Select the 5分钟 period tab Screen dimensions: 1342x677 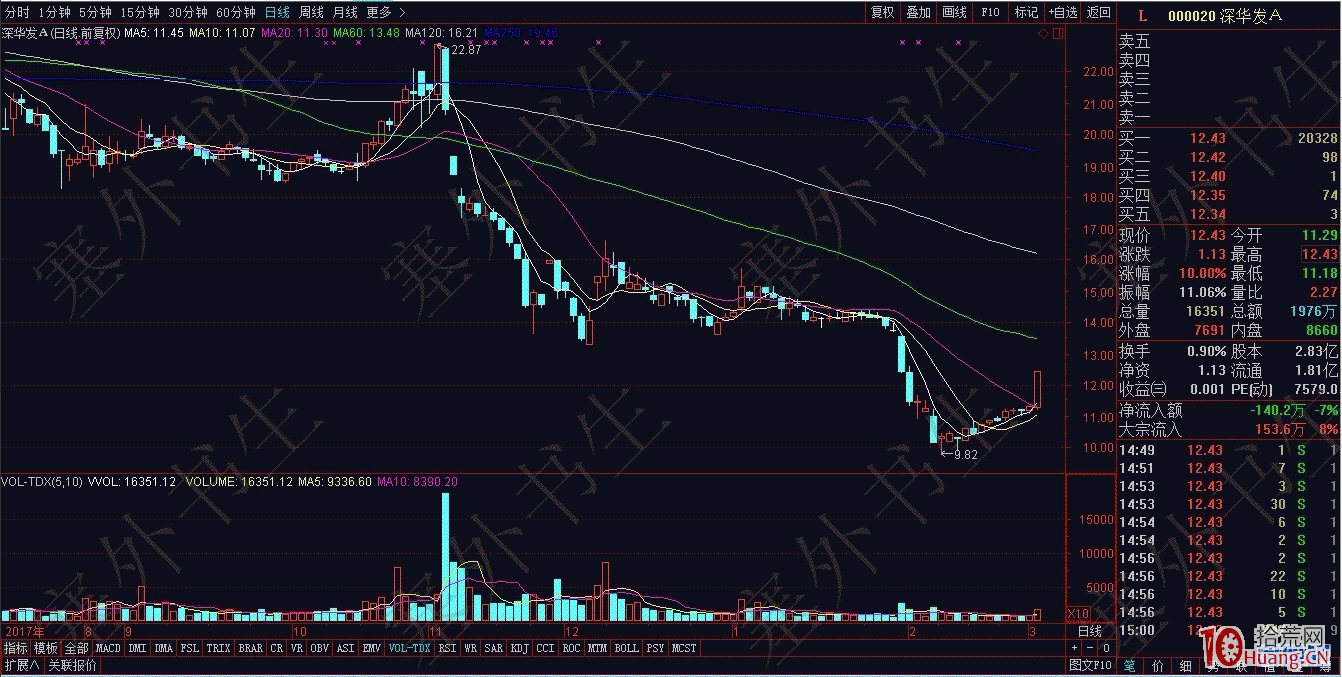[95, 12]
